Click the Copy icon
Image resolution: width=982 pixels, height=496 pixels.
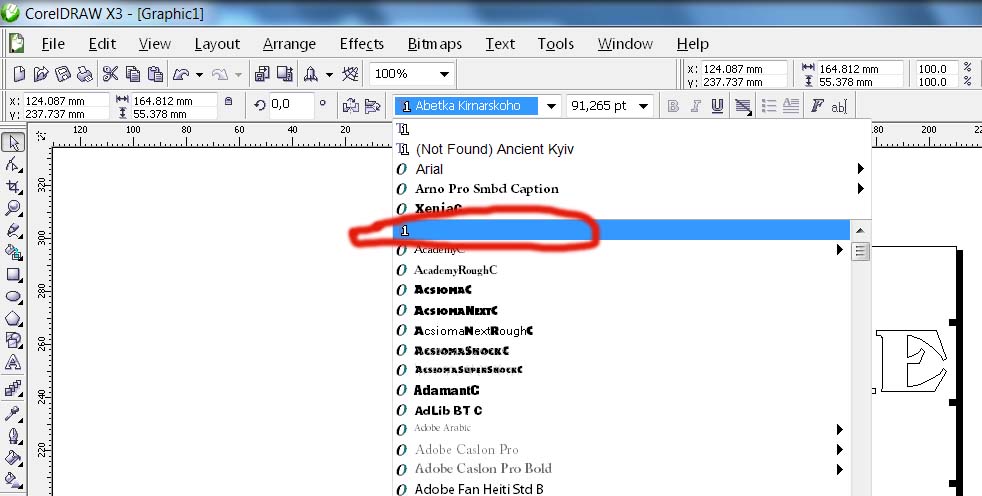coord(133,75)
